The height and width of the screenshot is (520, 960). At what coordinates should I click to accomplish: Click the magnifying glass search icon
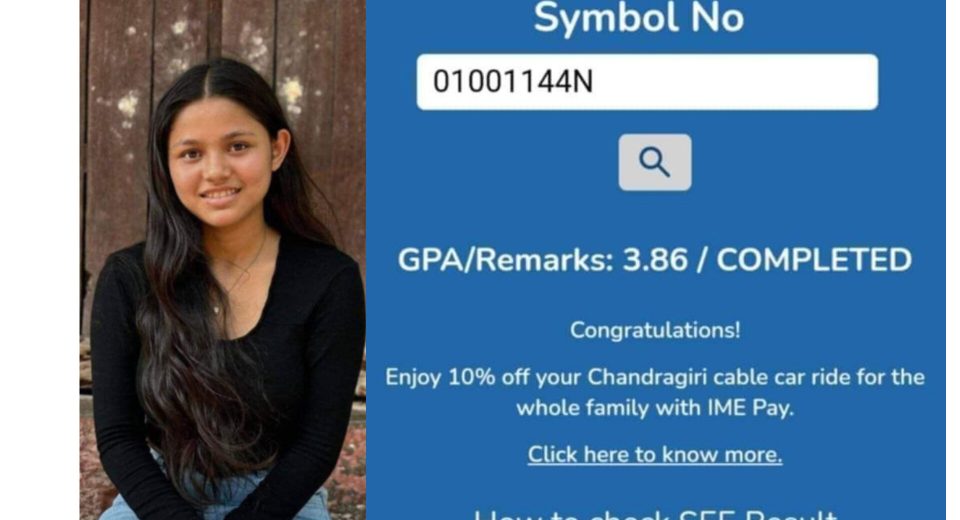point(654,162)
